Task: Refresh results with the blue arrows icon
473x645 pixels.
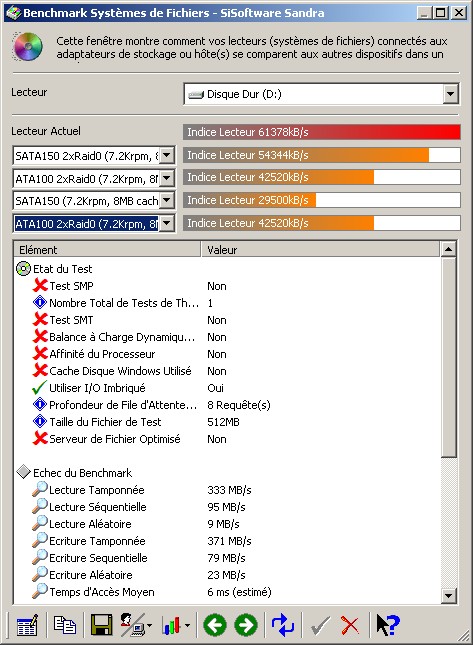Action: (x=283, y=625)
